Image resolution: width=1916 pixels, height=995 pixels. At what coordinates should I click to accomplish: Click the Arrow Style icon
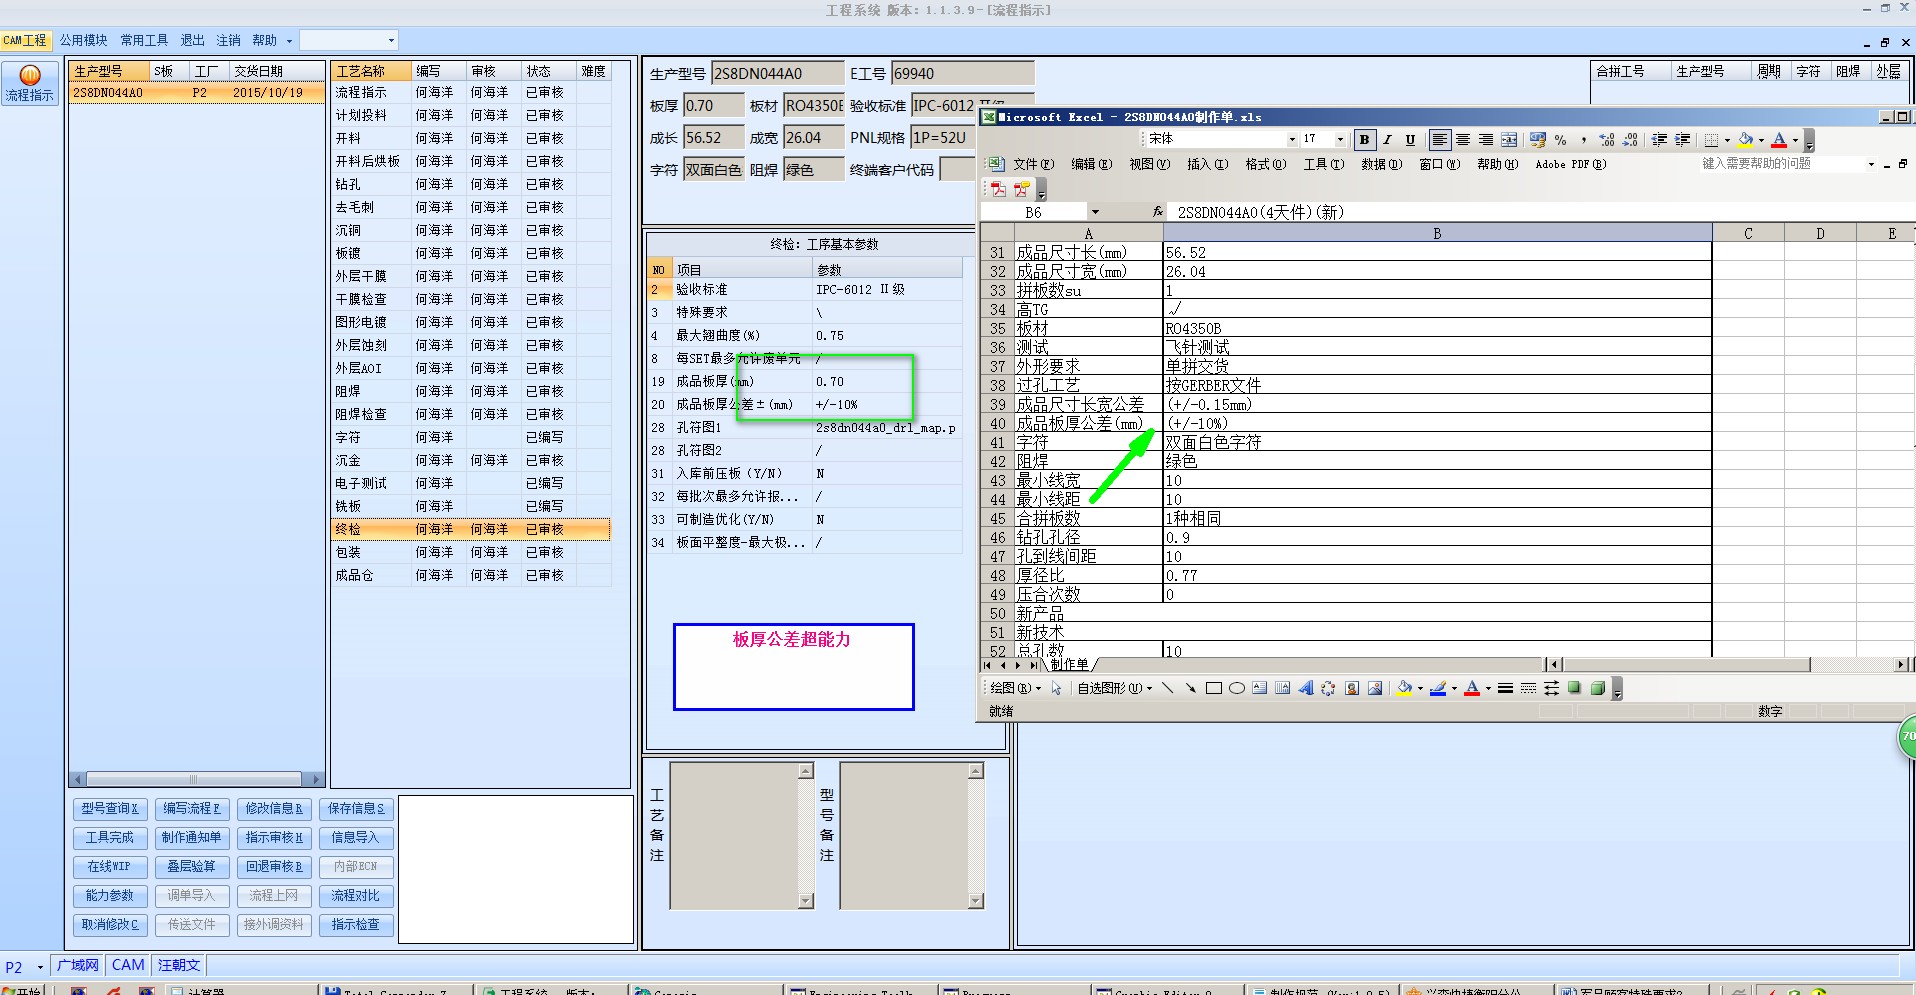point(1551,688)
